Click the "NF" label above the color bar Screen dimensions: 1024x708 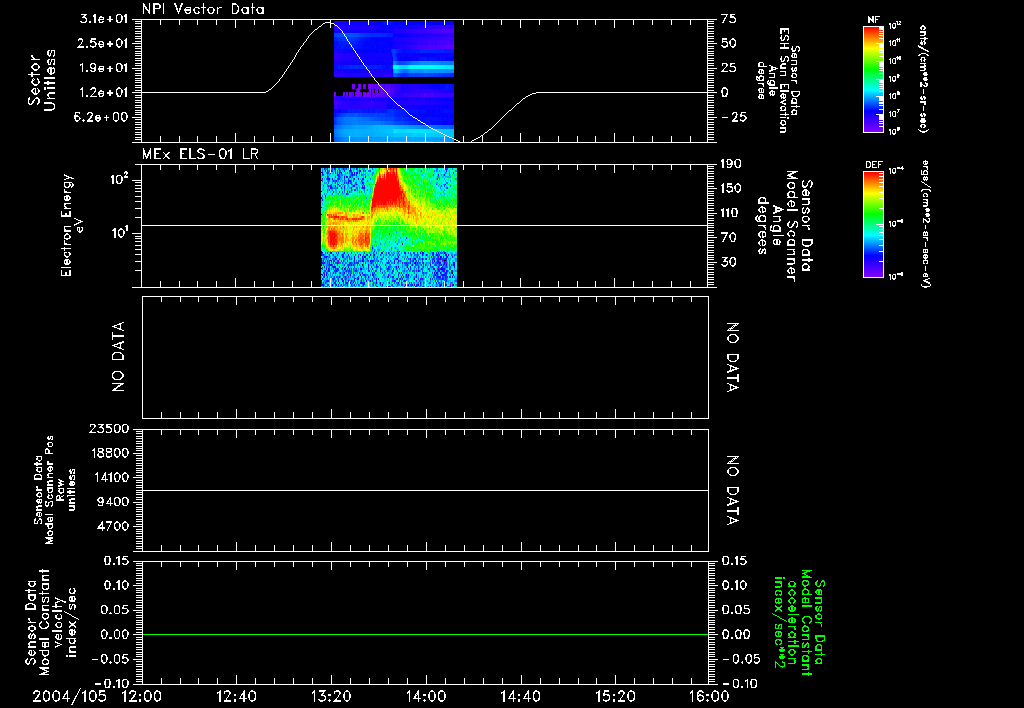point(874,20)
